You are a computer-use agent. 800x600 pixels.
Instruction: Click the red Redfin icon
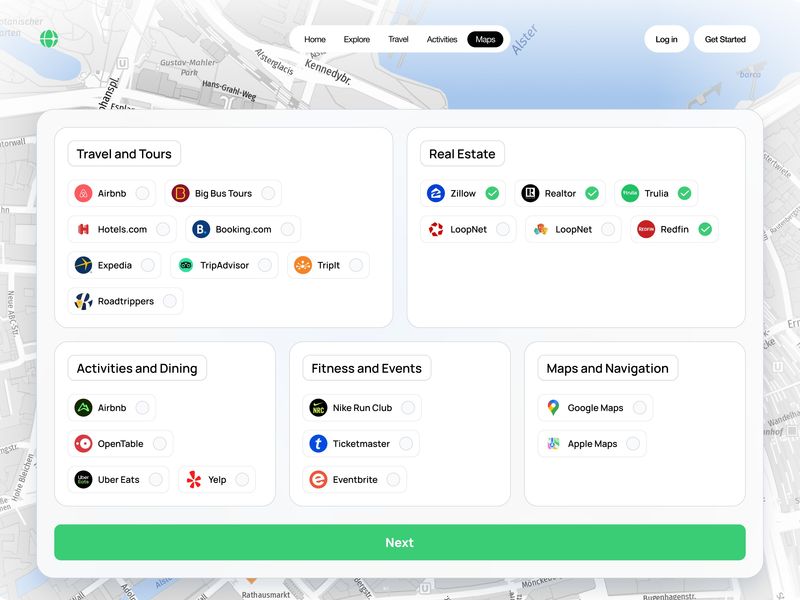[646, 229]
